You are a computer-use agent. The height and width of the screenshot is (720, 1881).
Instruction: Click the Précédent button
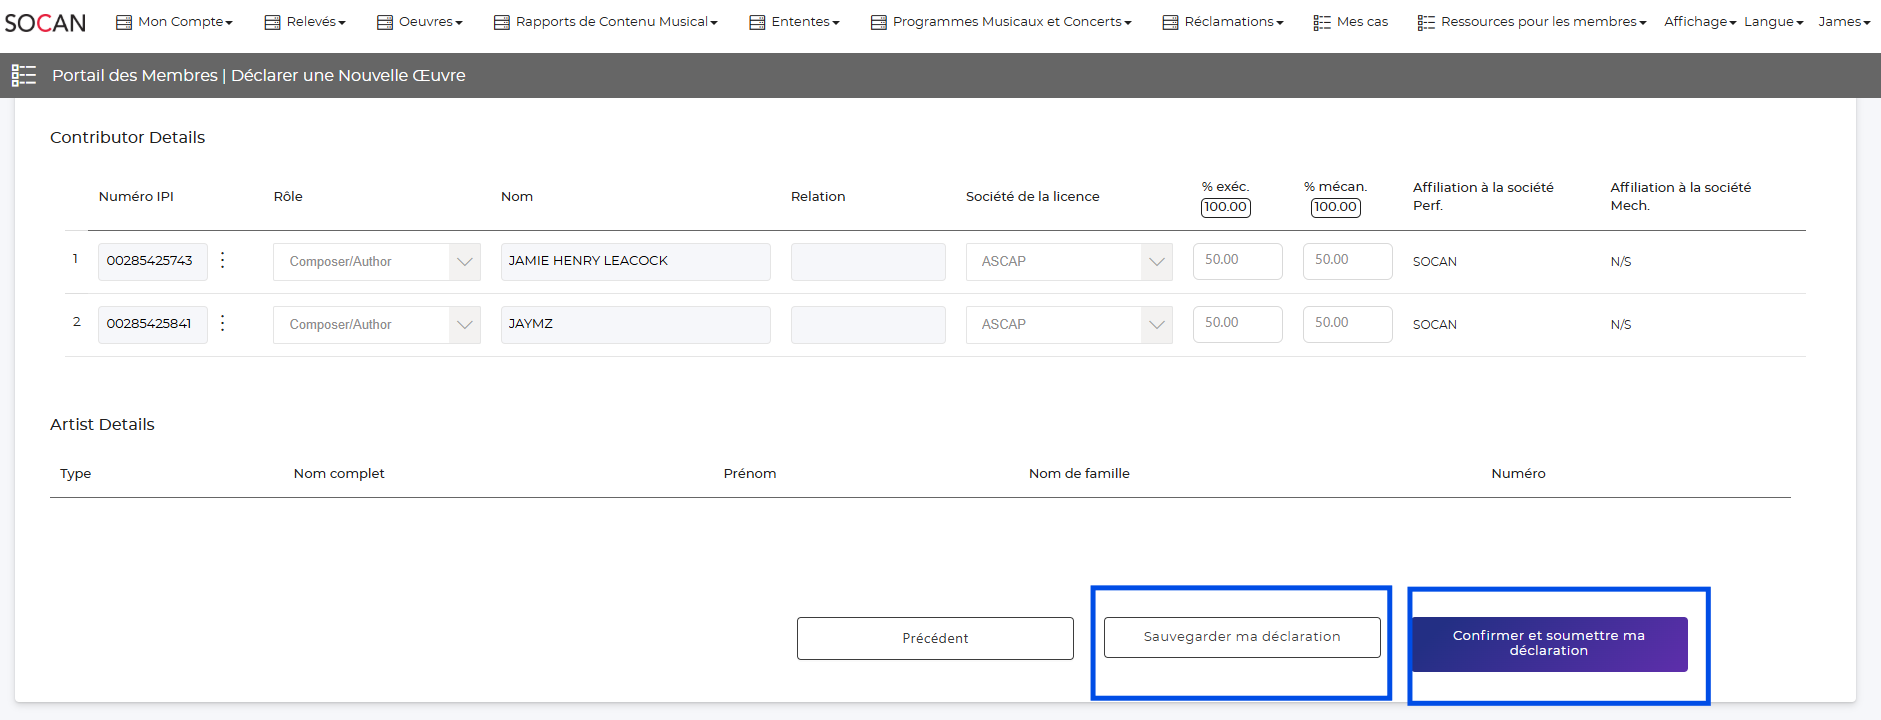pos(935,638)
